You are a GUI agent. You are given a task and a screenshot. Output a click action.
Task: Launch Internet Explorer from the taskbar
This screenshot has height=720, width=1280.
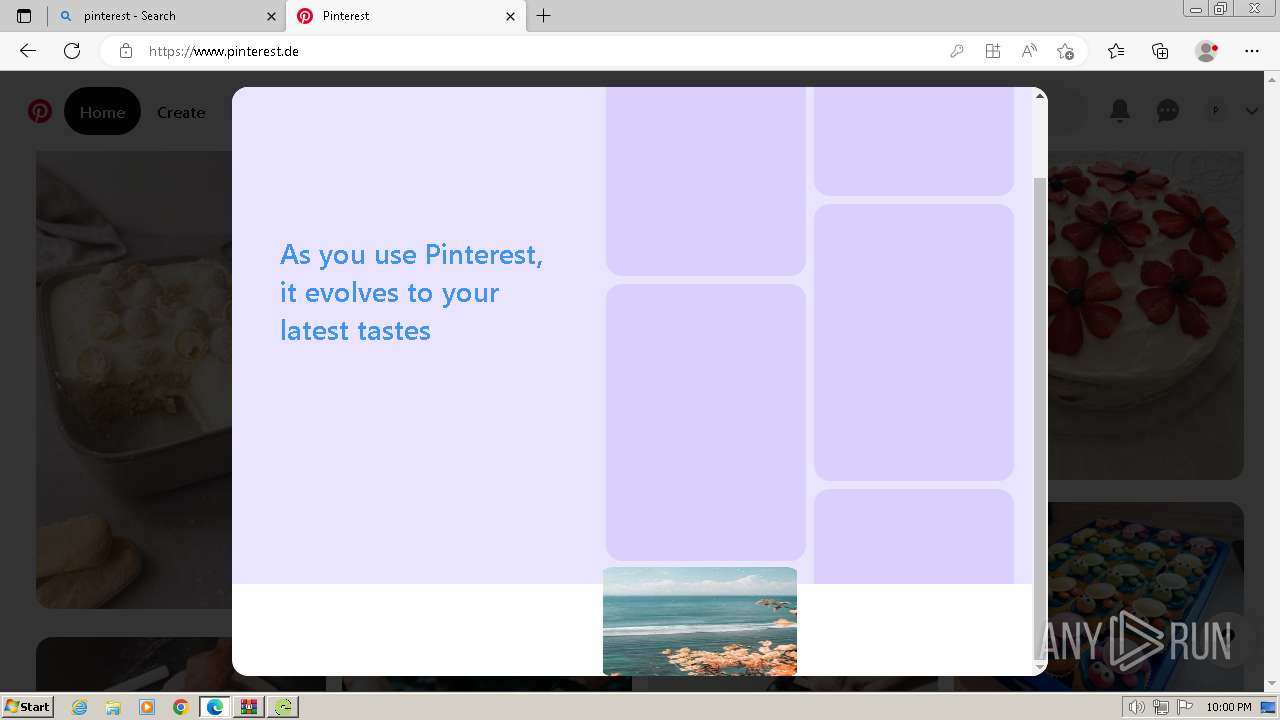pyautogui.click(x=80, y=707)
